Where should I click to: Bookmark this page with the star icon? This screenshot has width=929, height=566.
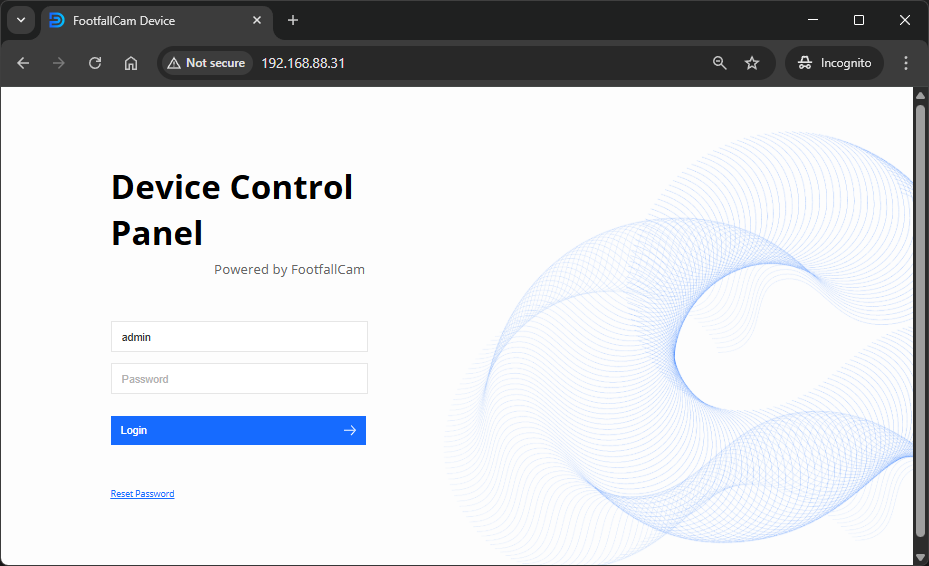(752, 63)
